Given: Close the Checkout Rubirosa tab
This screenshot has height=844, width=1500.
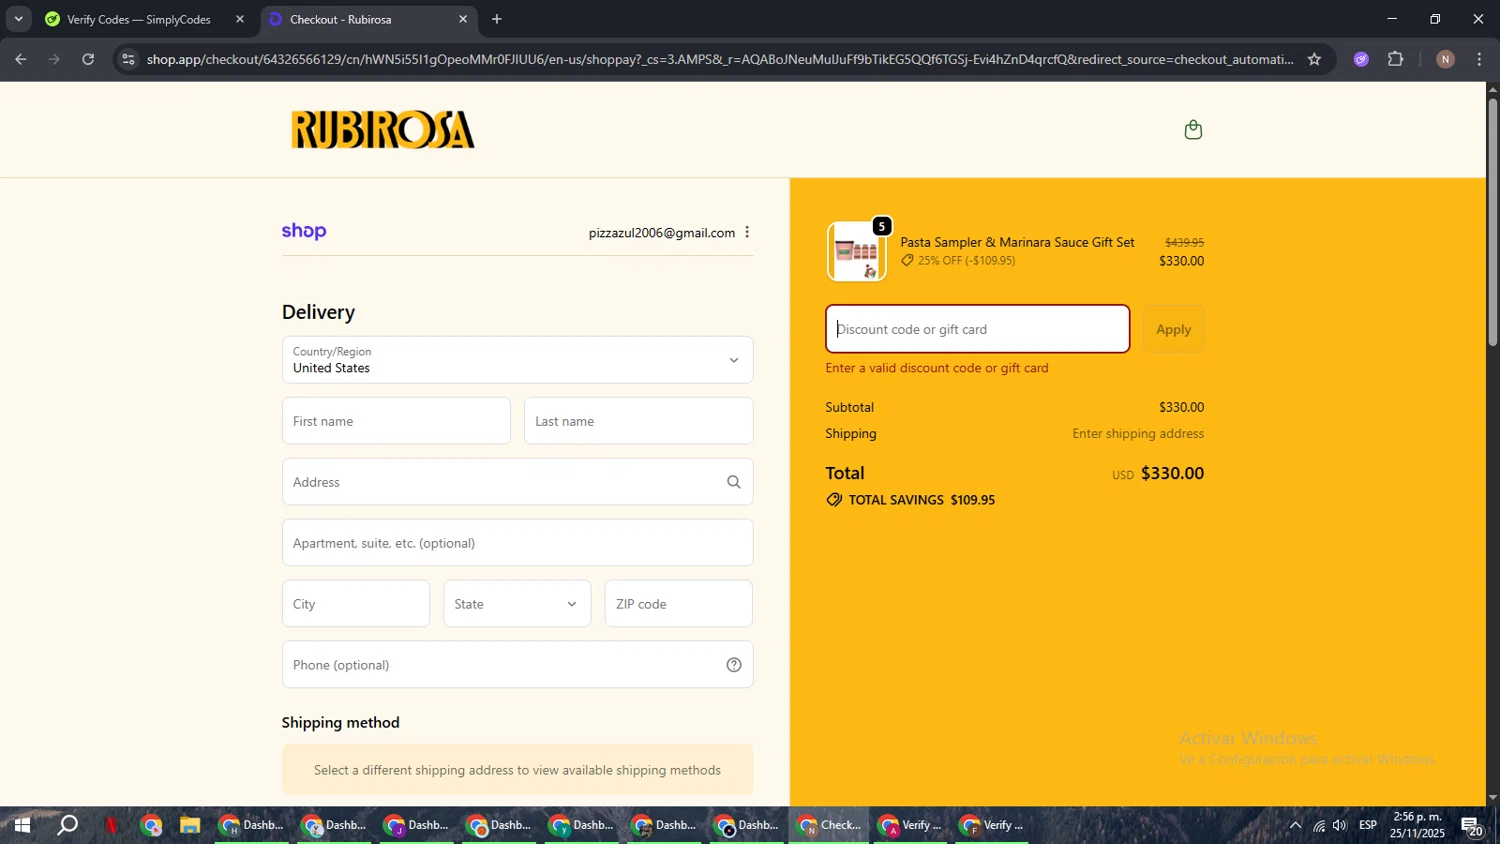Looking at the screenshot, I should point(463,19).
